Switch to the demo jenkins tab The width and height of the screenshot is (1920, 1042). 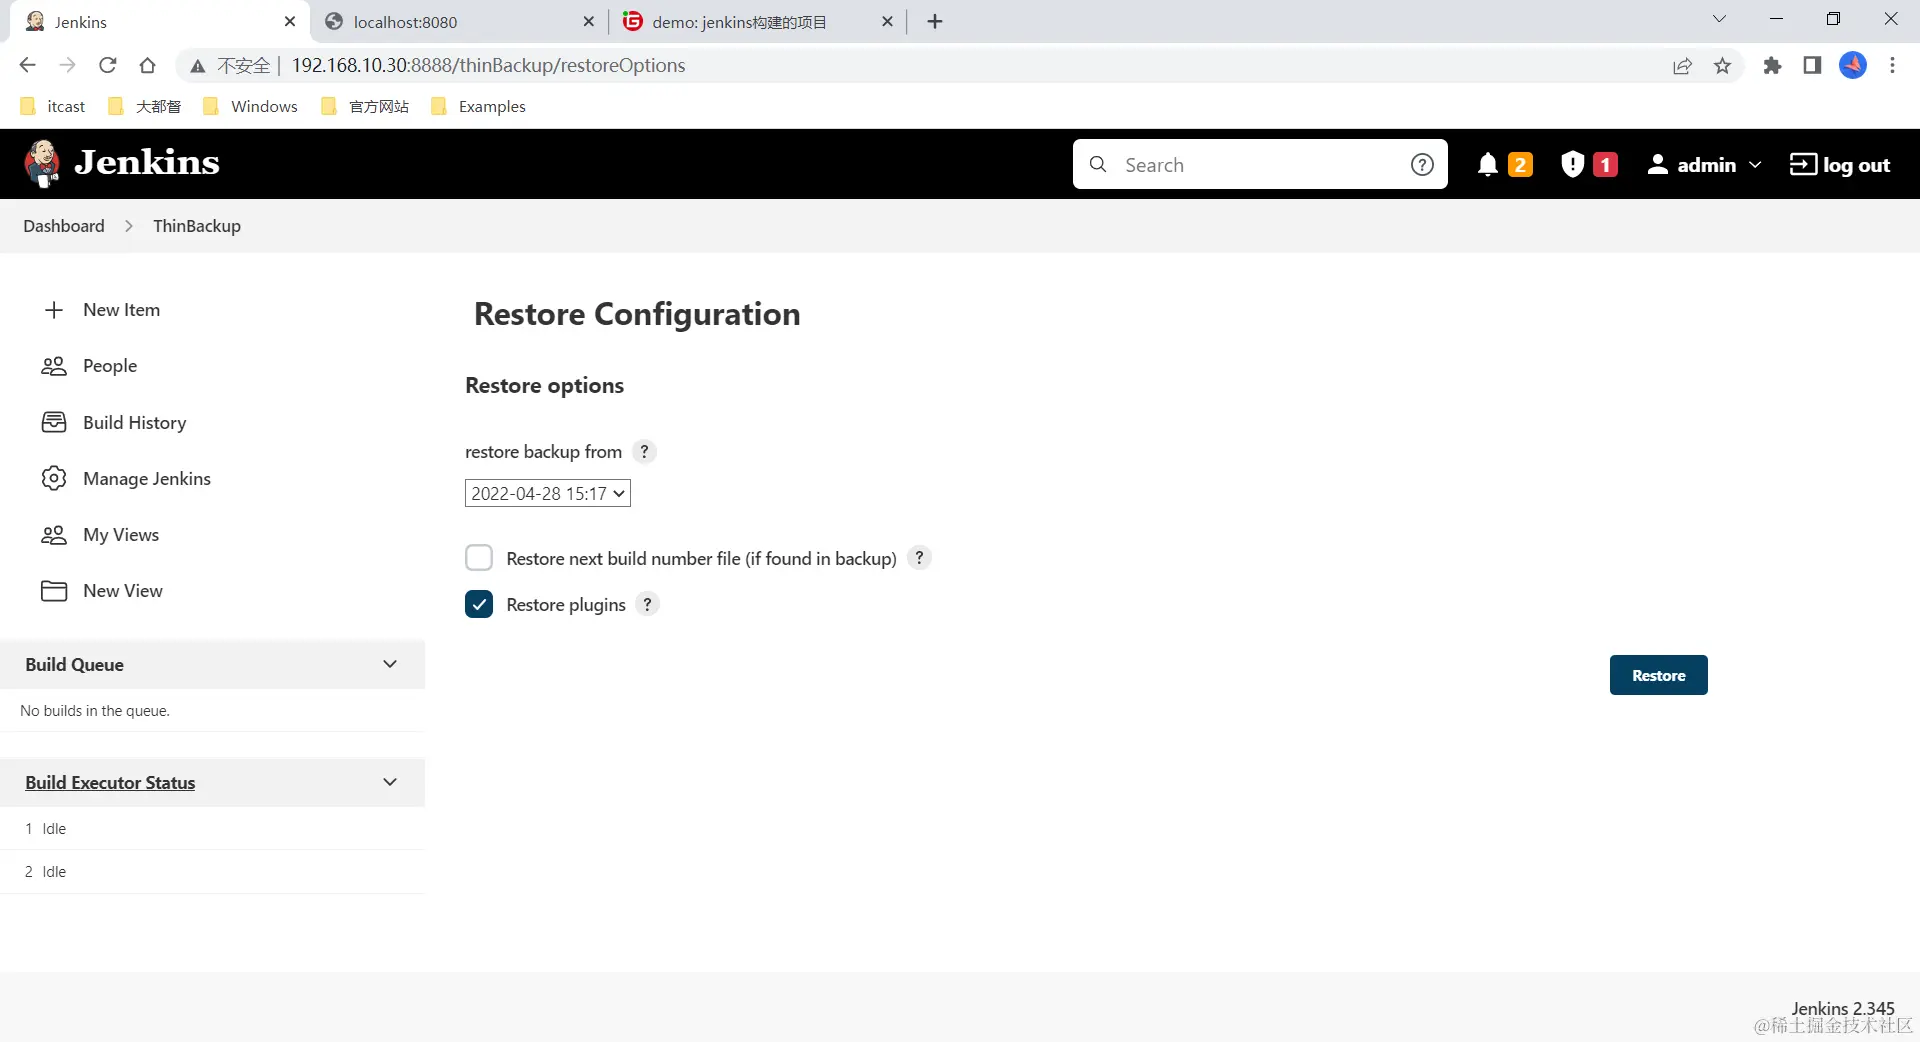pos(756,22)
